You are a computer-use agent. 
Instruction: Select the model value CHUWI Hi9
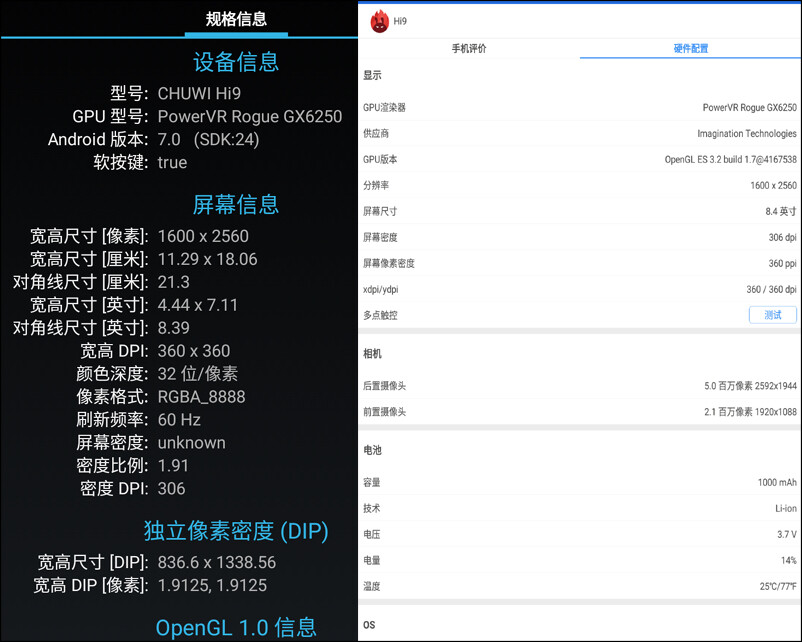coord(199,93)
